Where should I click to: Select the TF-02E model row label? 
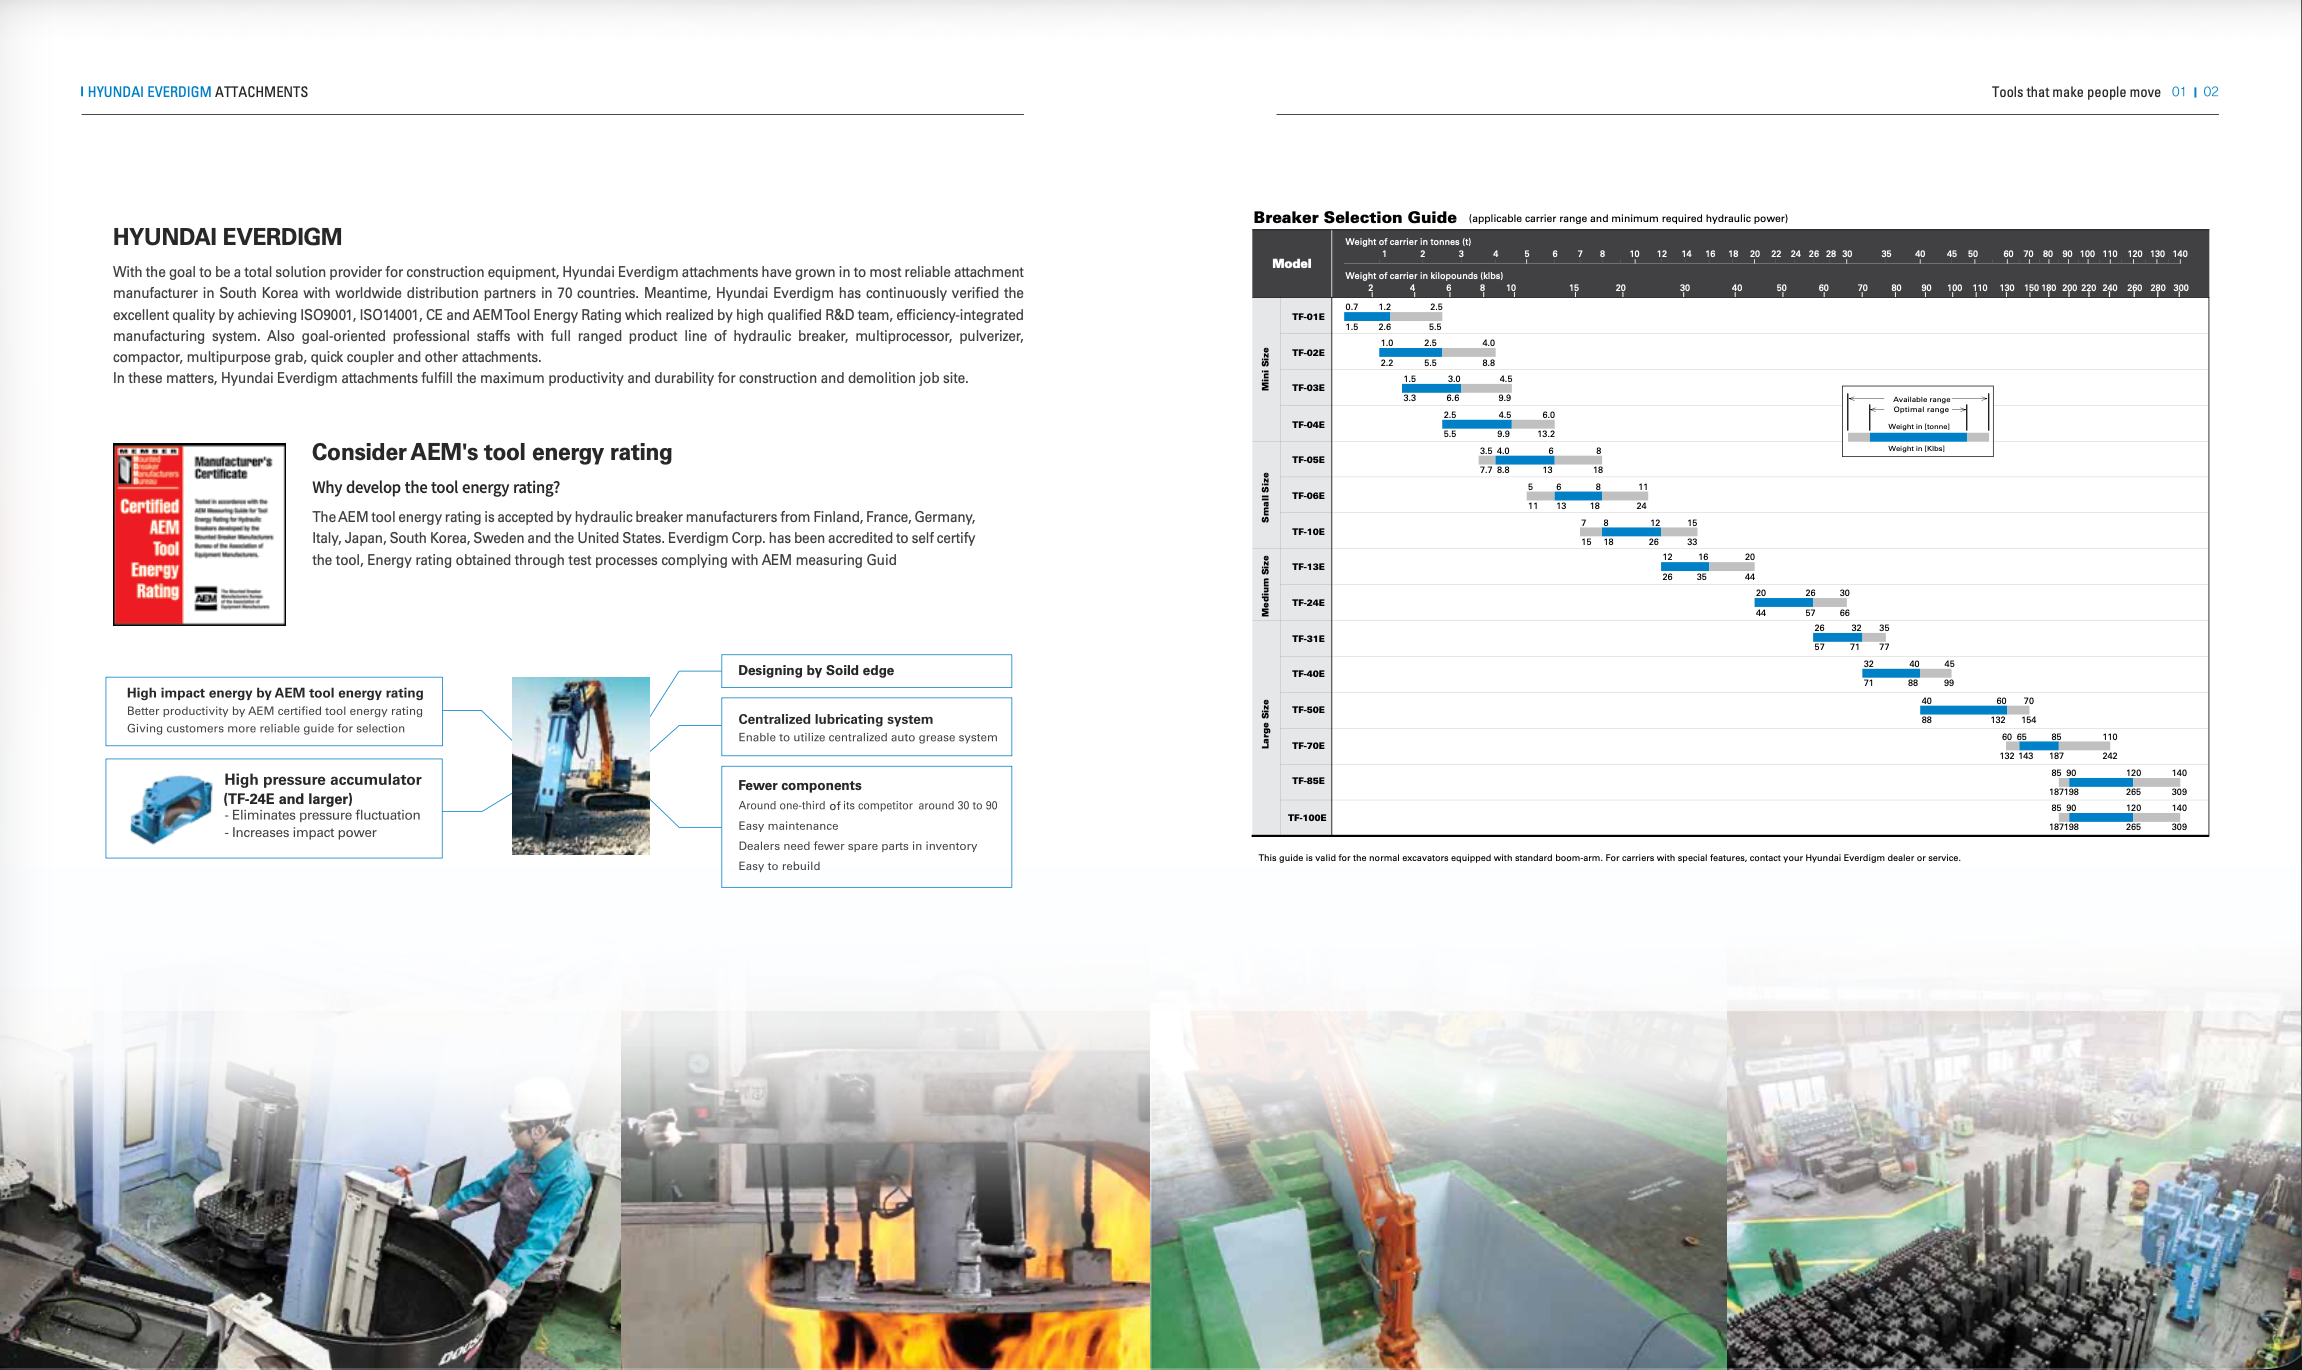point(1308,353)
